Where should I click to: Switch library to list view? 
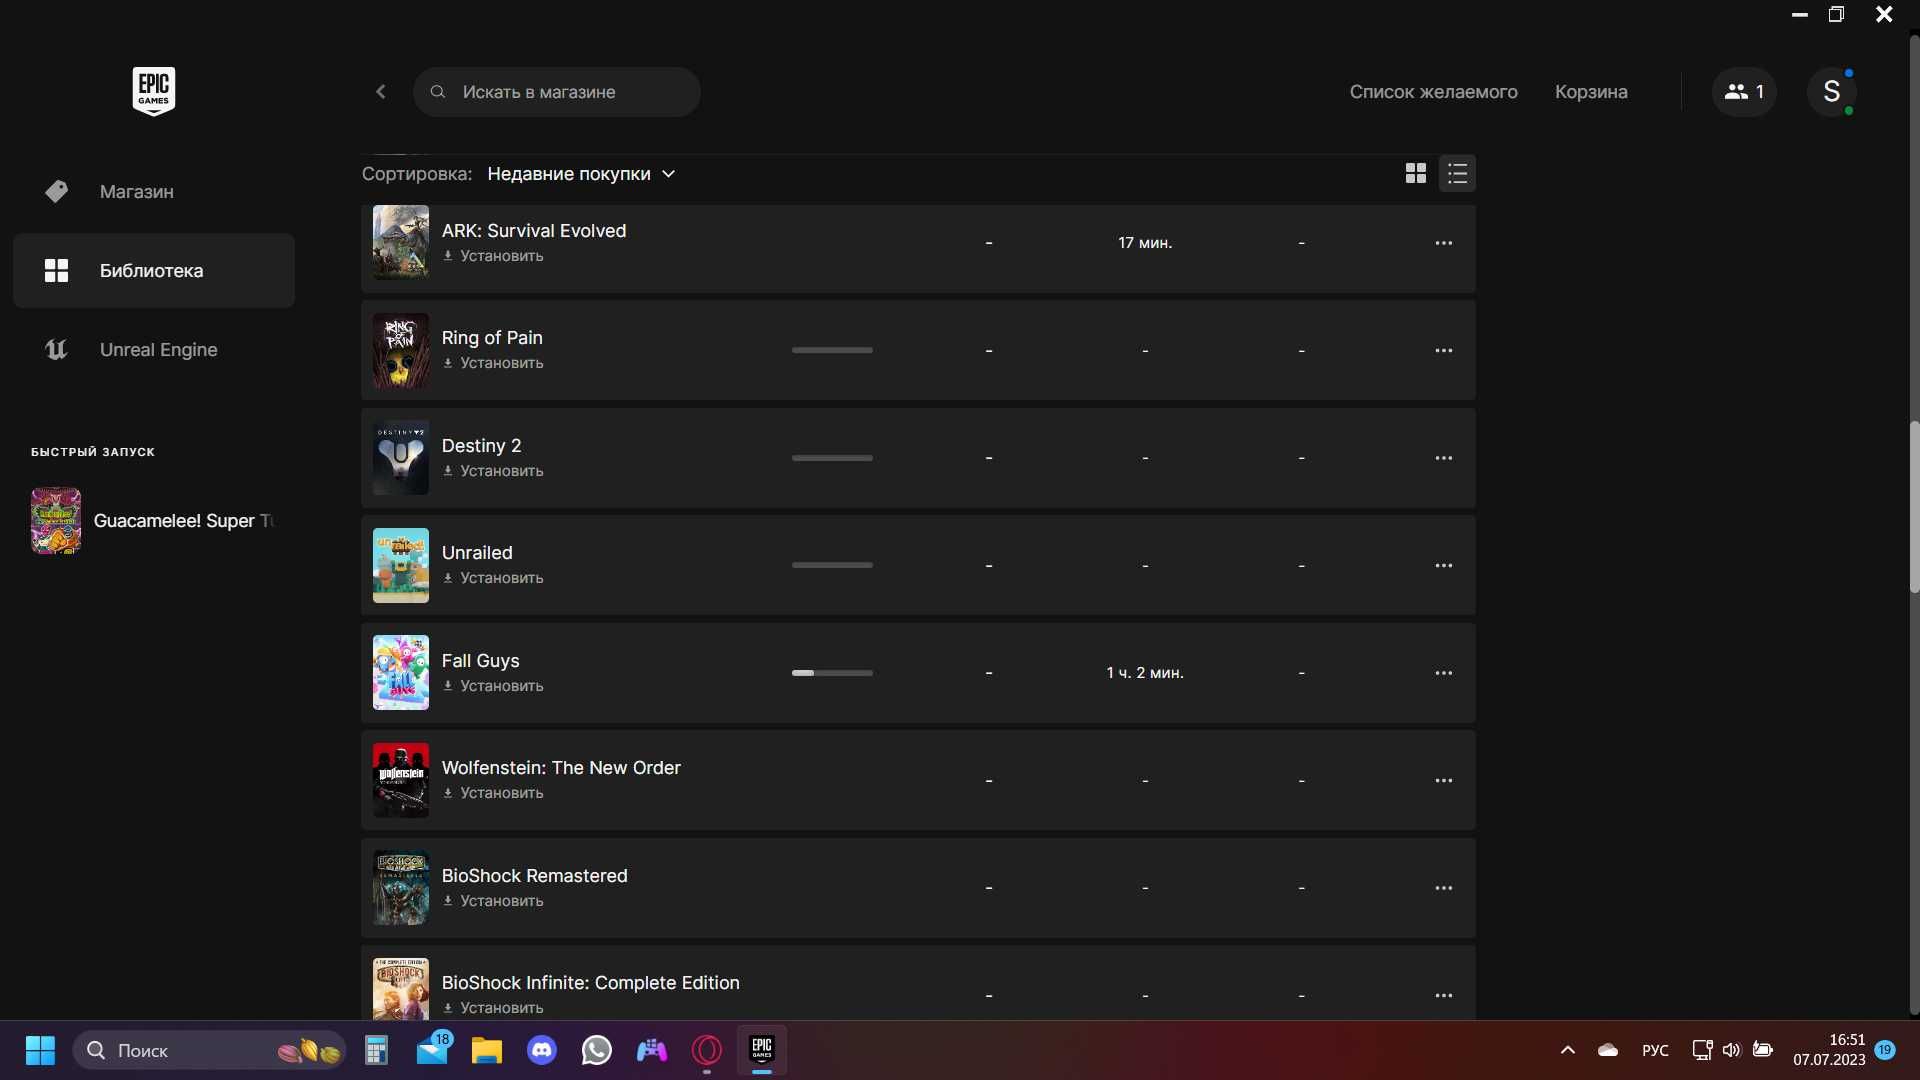pos(1457,174)
